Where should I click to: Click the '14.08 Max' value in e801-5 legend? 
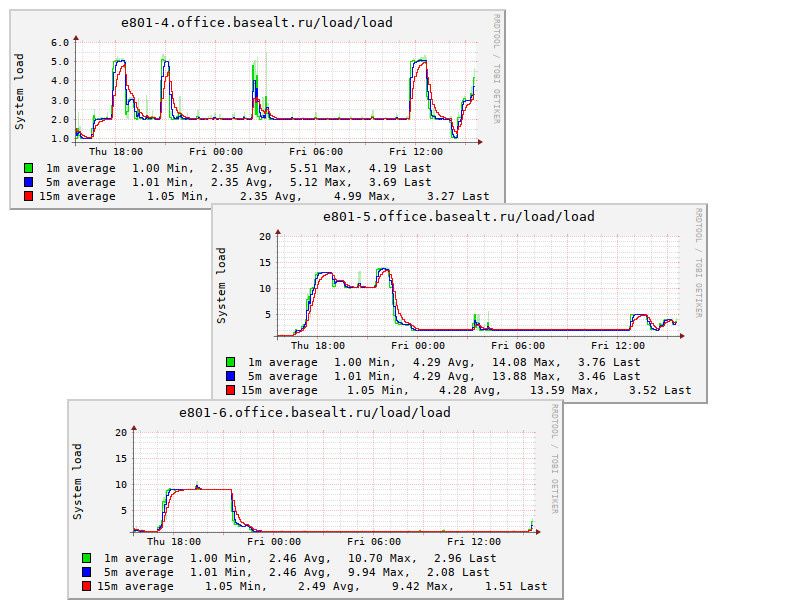coord(526,362)
